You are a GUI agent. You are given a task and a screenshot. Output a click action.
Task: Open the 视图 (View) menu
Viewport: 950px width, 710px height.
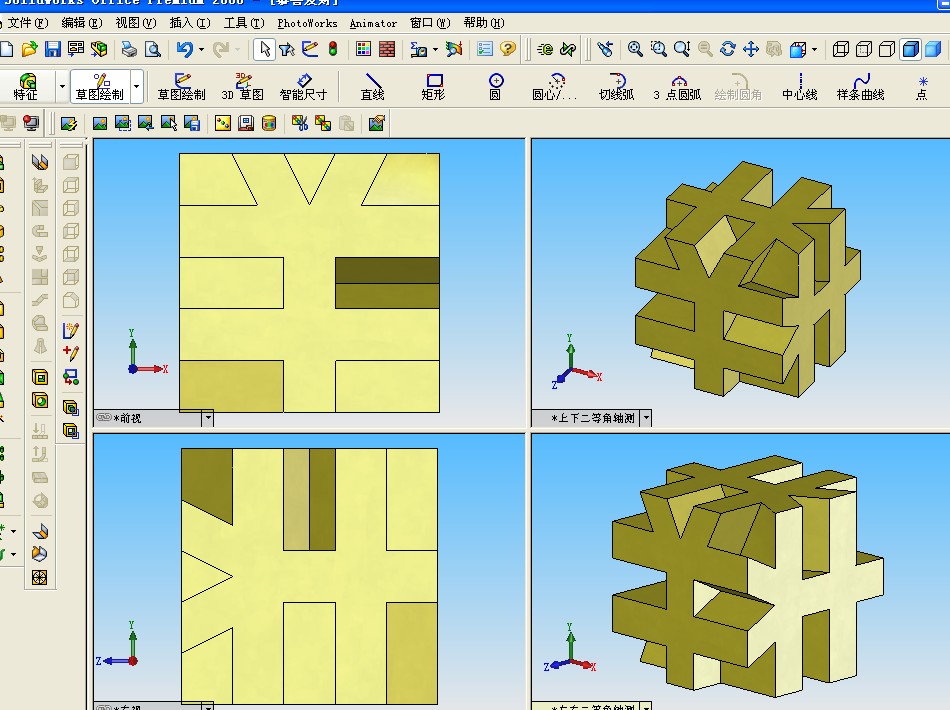pos(136,23)
